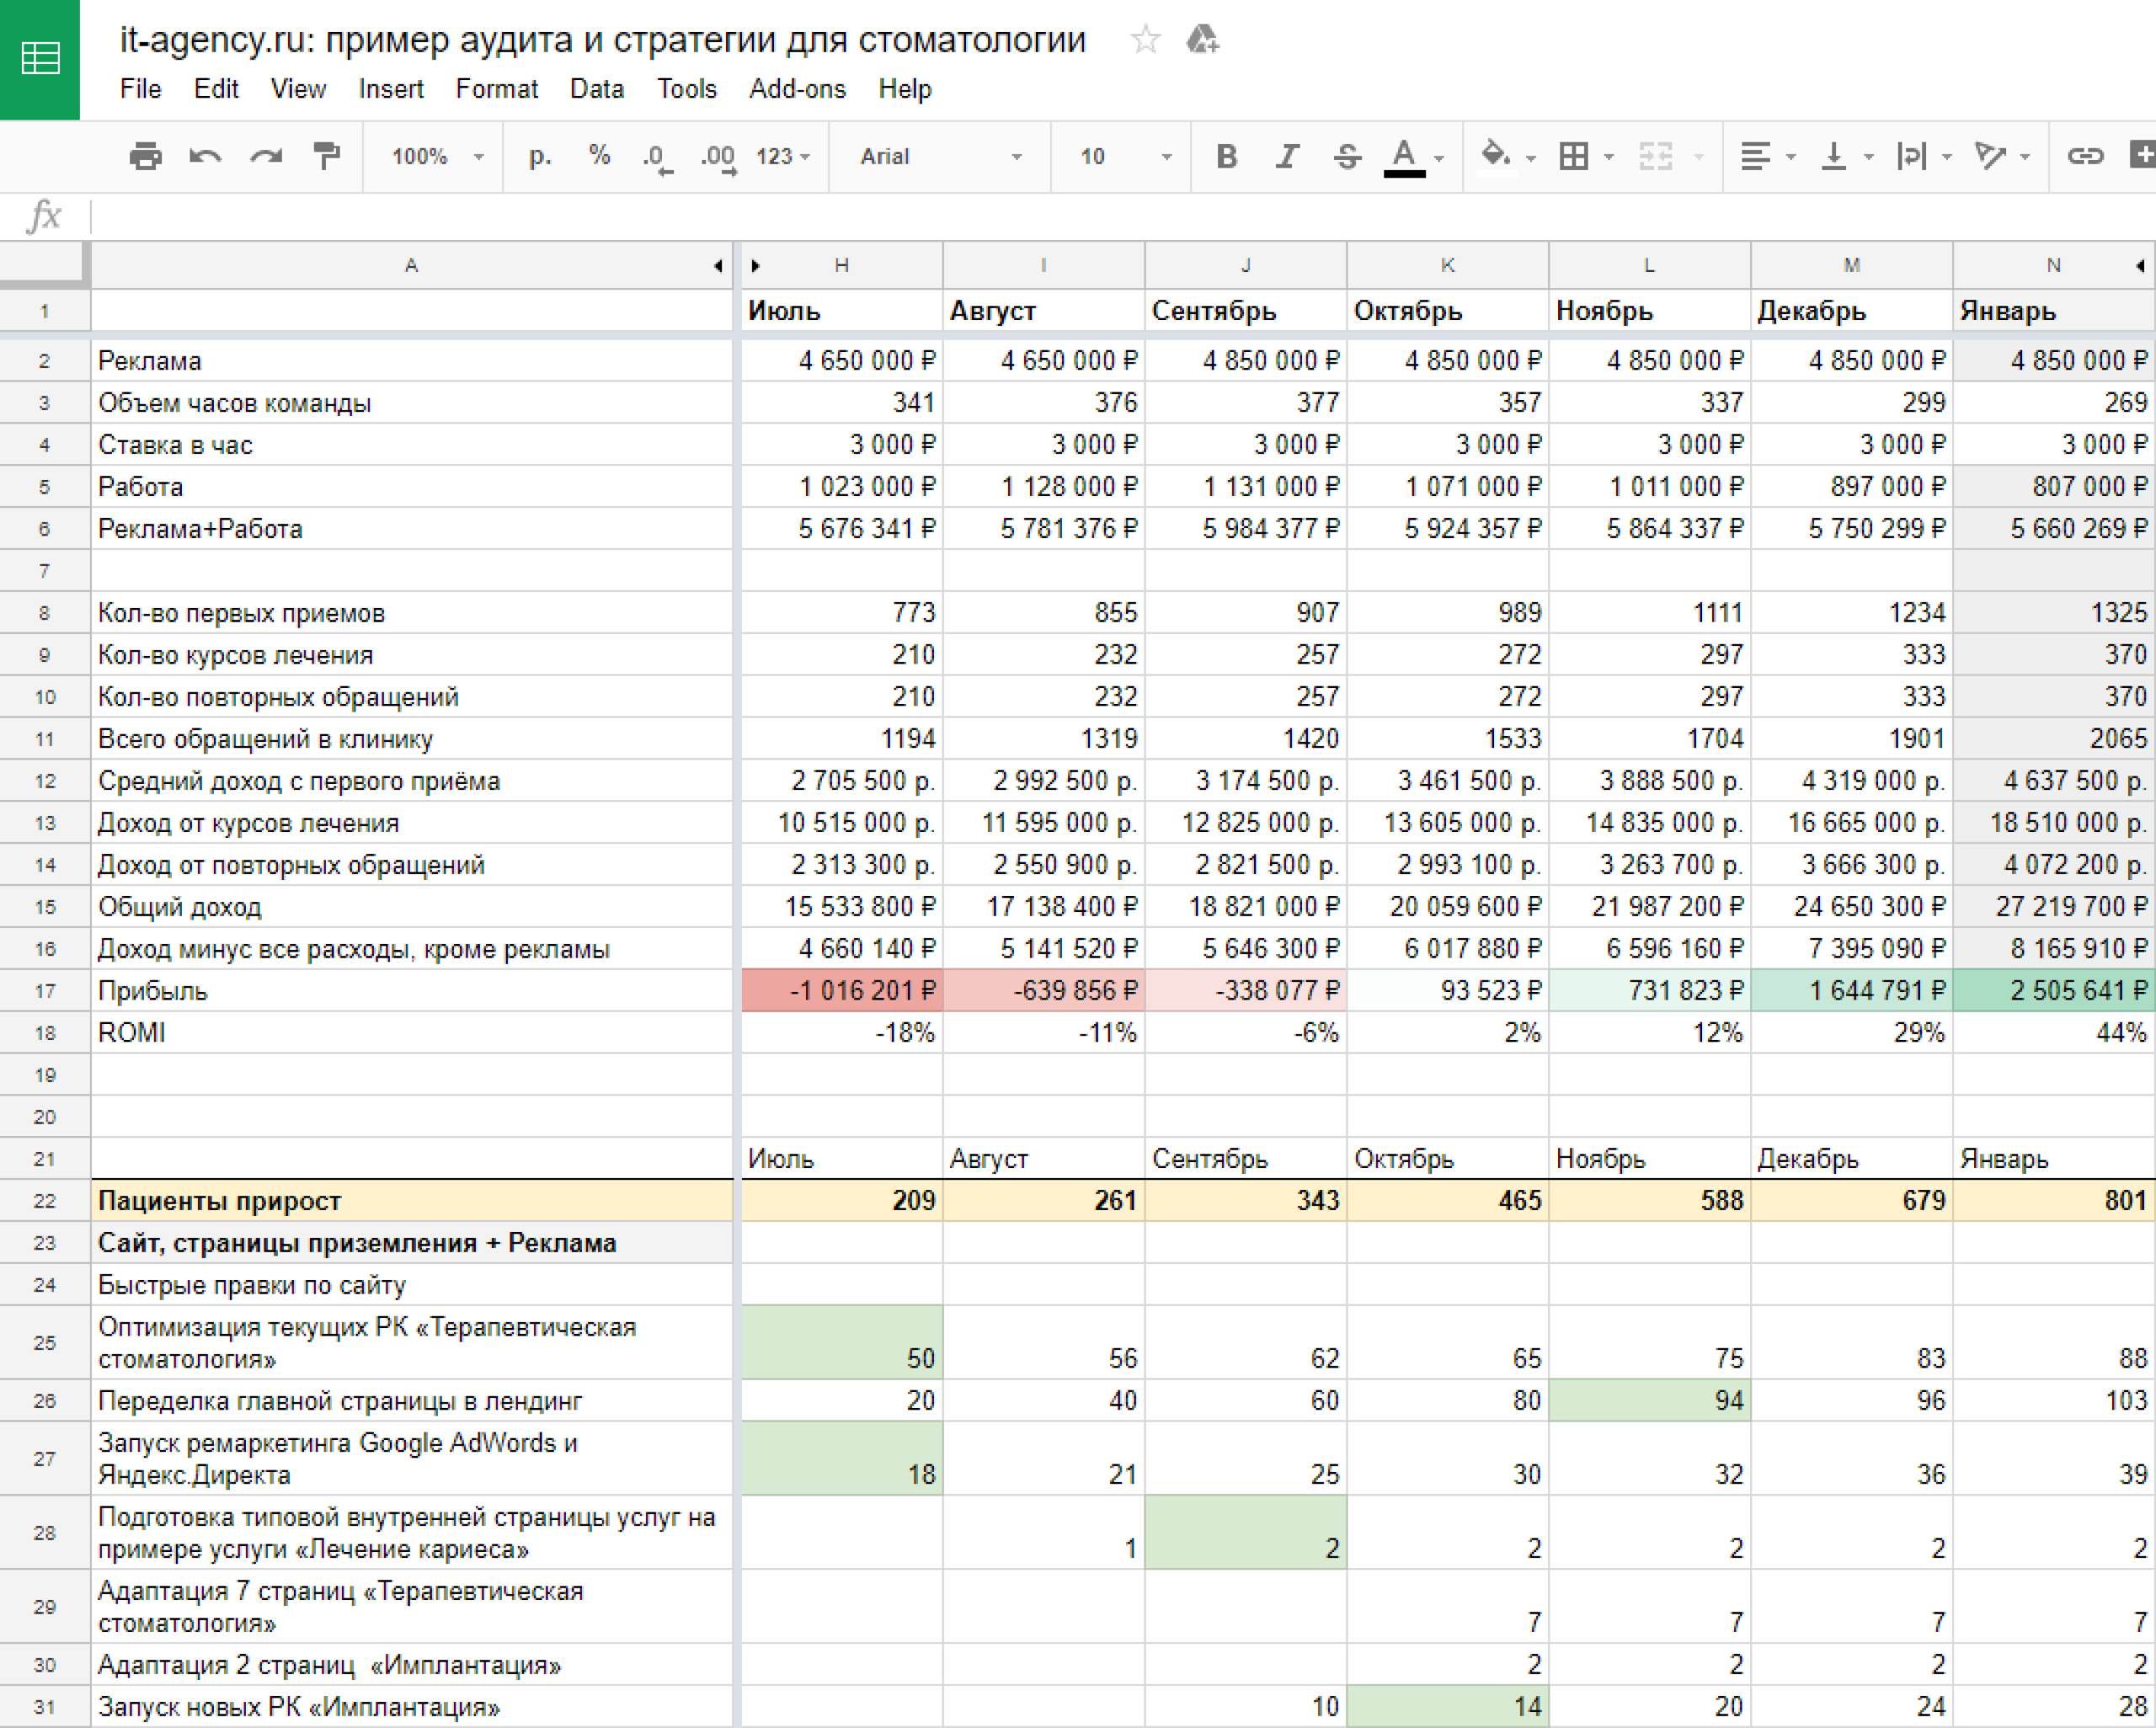Select column K header
Image resolution: width=2156 pixels, height=1728 pixels.
click(x=1447, y=265)
